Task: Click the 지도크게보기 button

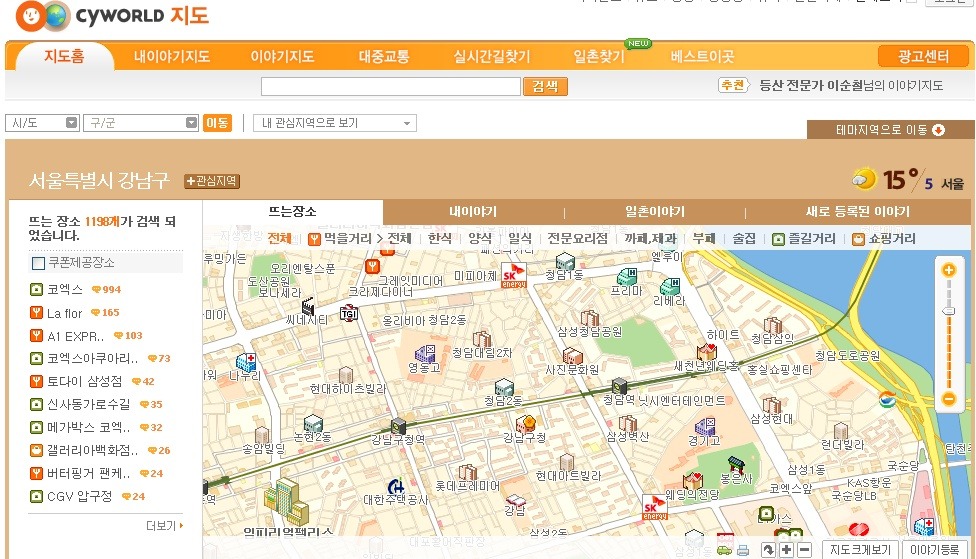Action: 860,550
